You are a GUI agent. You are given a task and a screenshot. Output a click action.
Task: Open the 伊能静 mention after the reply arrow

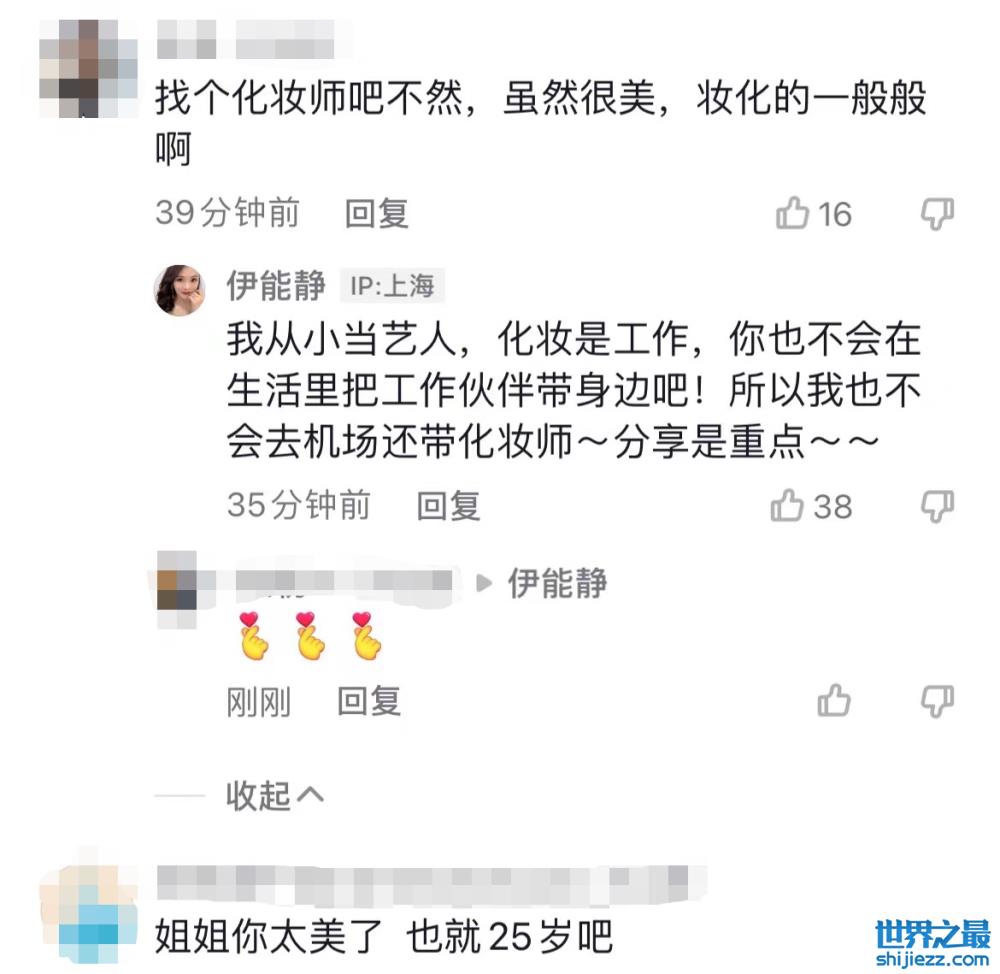[x=557, y=583]
